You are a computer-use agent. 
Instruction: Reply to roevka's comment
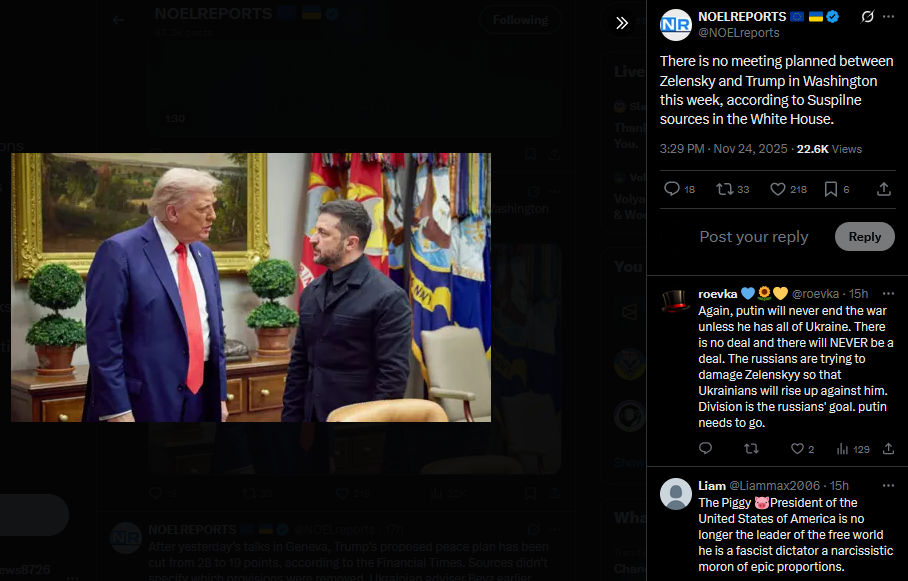click(x=705, y=448)
